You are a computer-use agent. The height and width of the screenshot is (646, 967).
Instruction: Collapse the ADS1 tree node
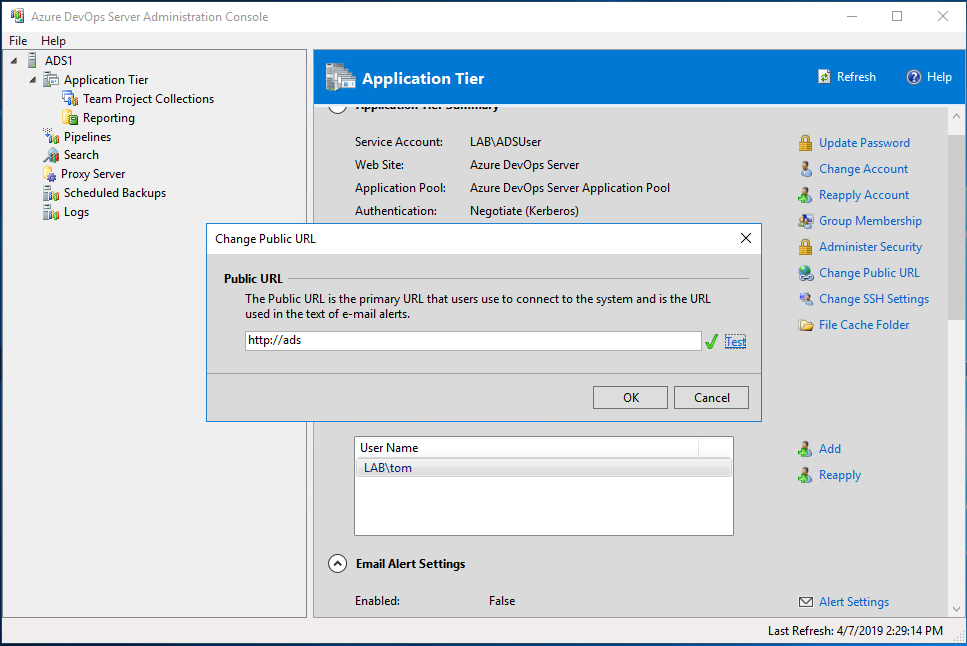(x=14, y=60)
